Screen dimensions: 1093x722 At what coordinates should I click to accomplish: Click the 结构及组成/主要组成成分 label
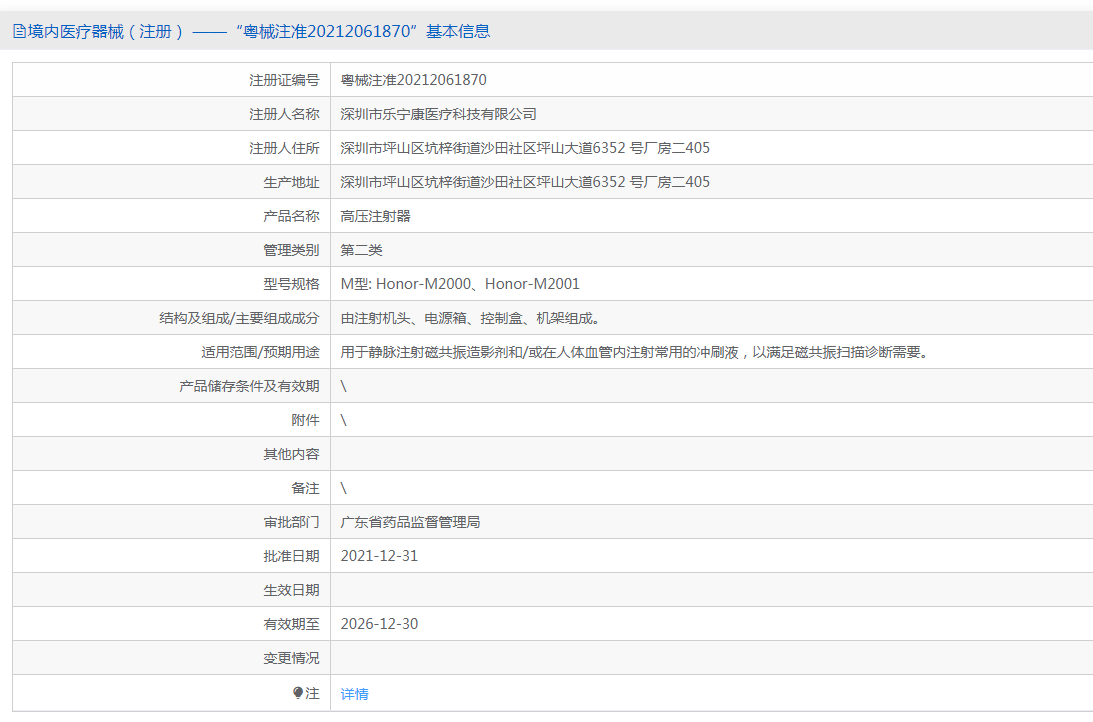[239, 318]
